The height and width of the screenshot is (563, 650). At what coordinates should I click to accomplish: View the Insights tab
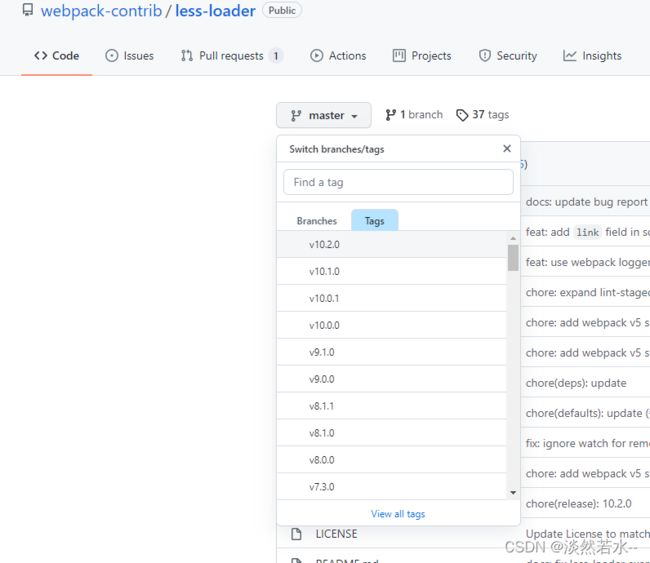[592, 56]
